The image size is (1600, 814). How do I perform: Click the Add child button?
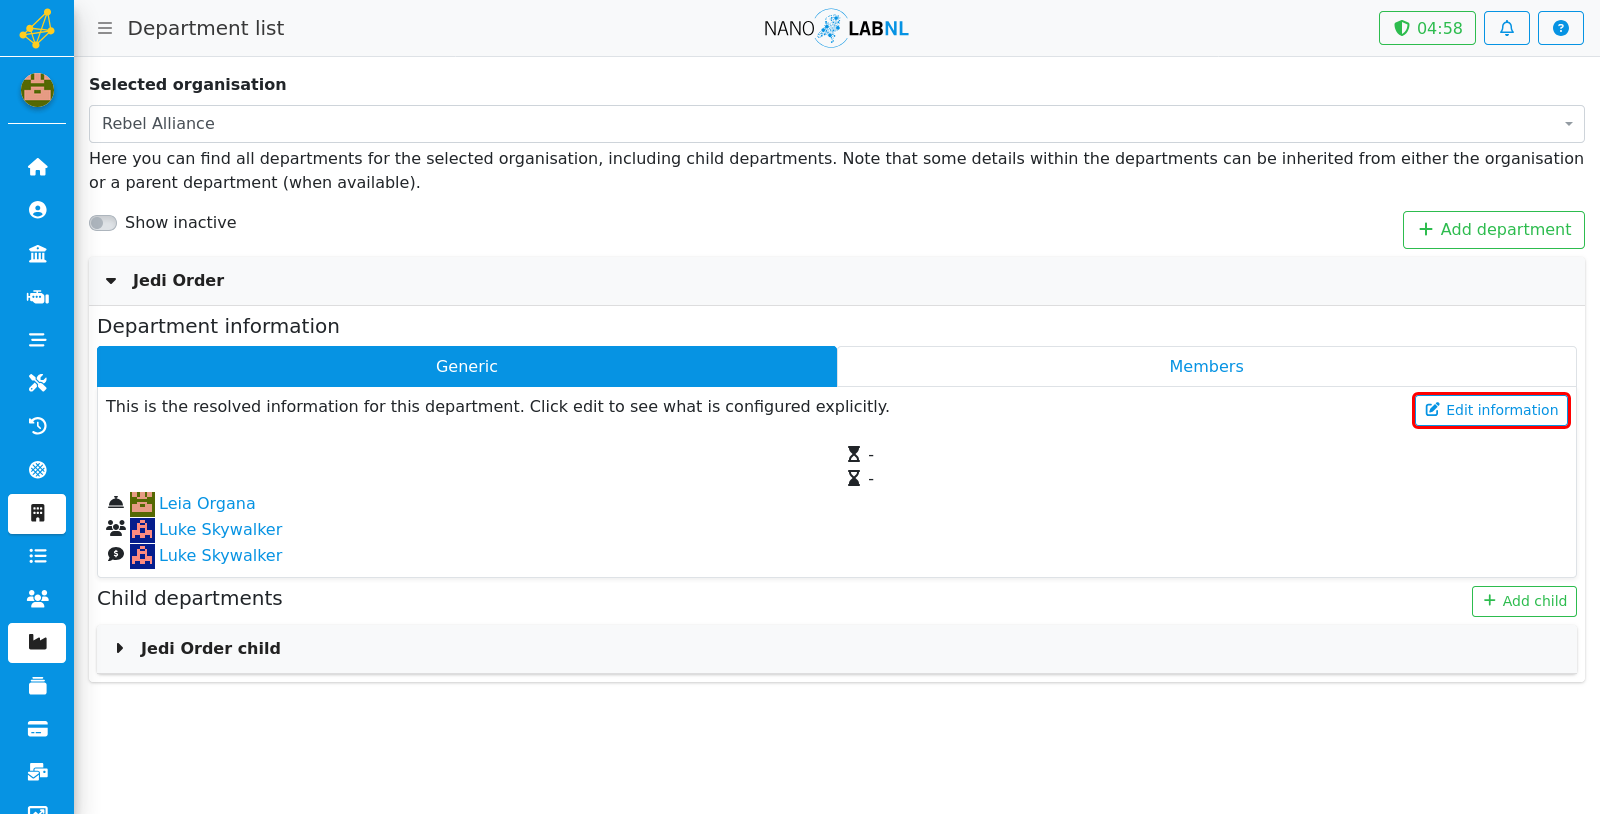pos(1524,601)
